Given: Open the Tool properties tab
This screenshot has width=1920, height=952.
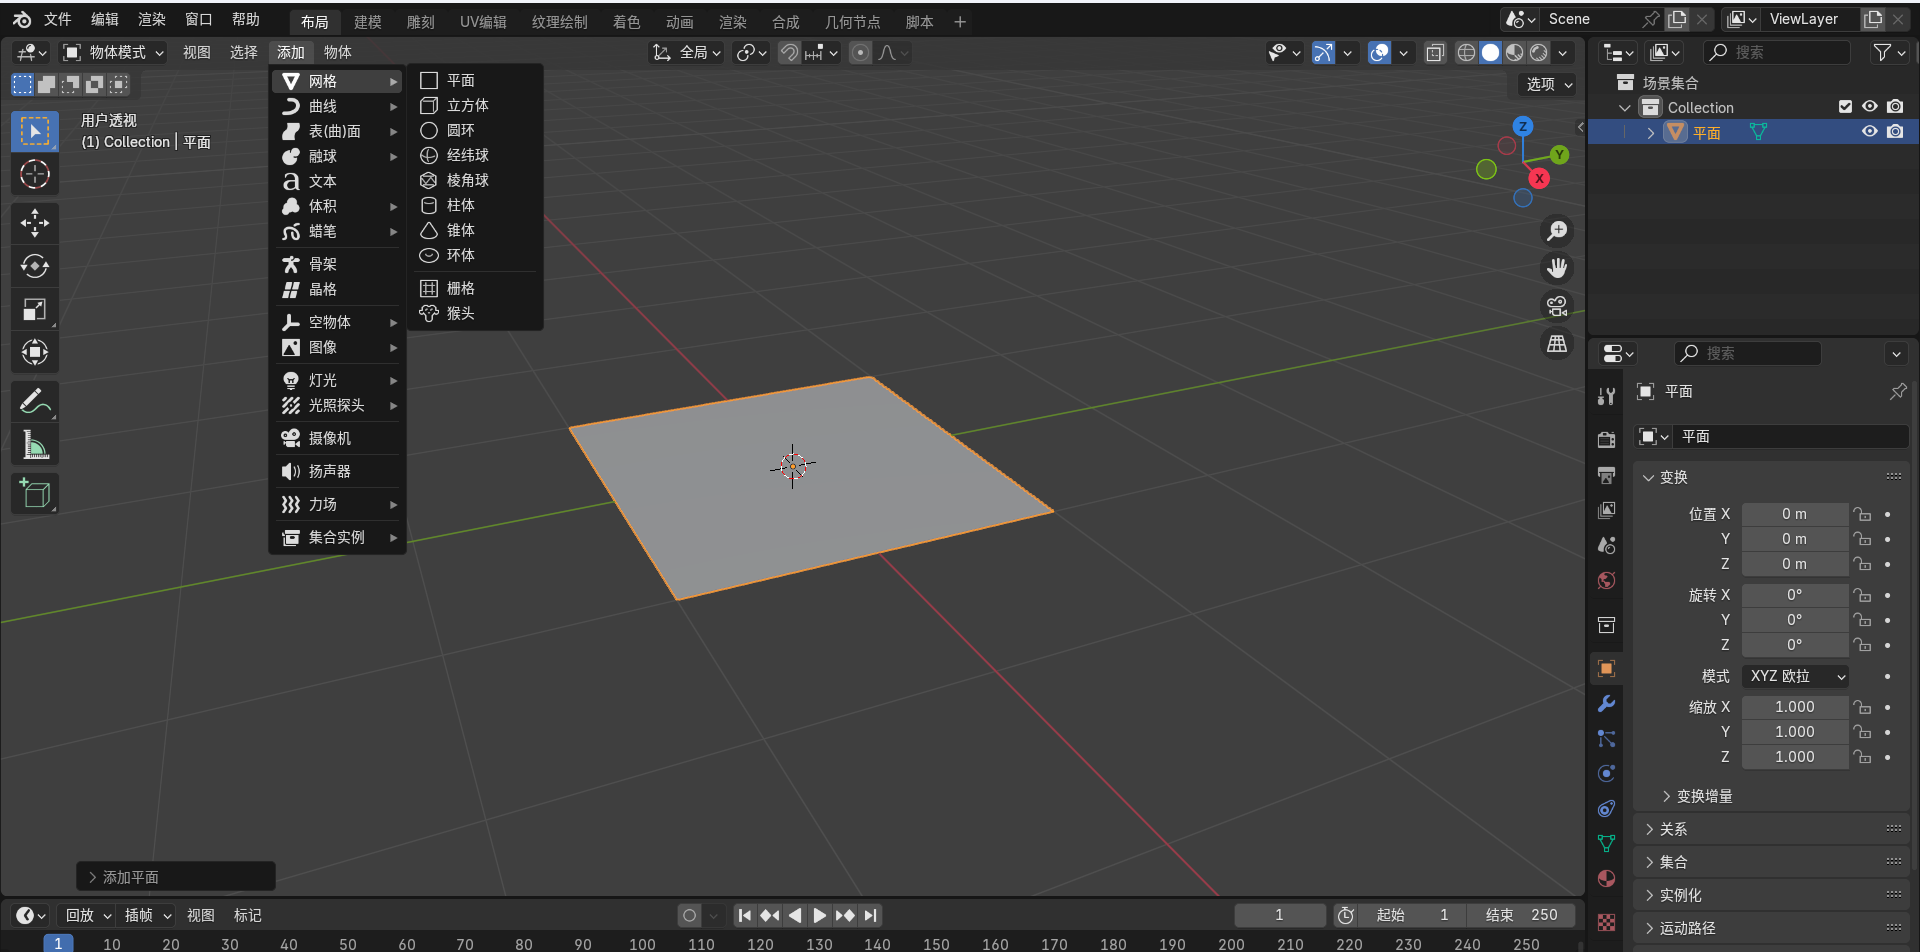Looking at the screenshot, I should [1606, 396].
